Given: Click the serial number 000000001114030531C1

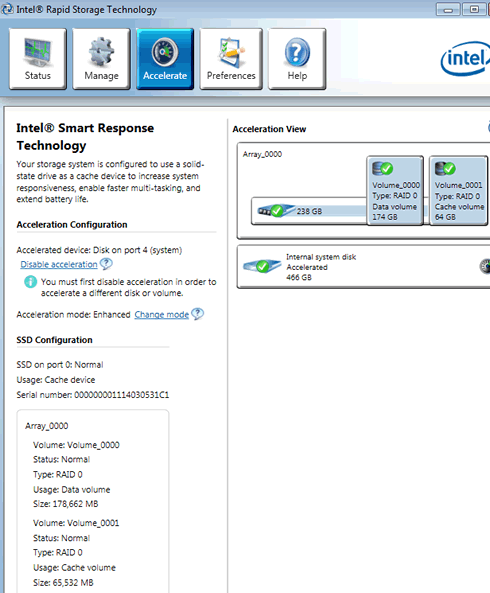Looking at the screenshot, I should (x=121, y=395).
